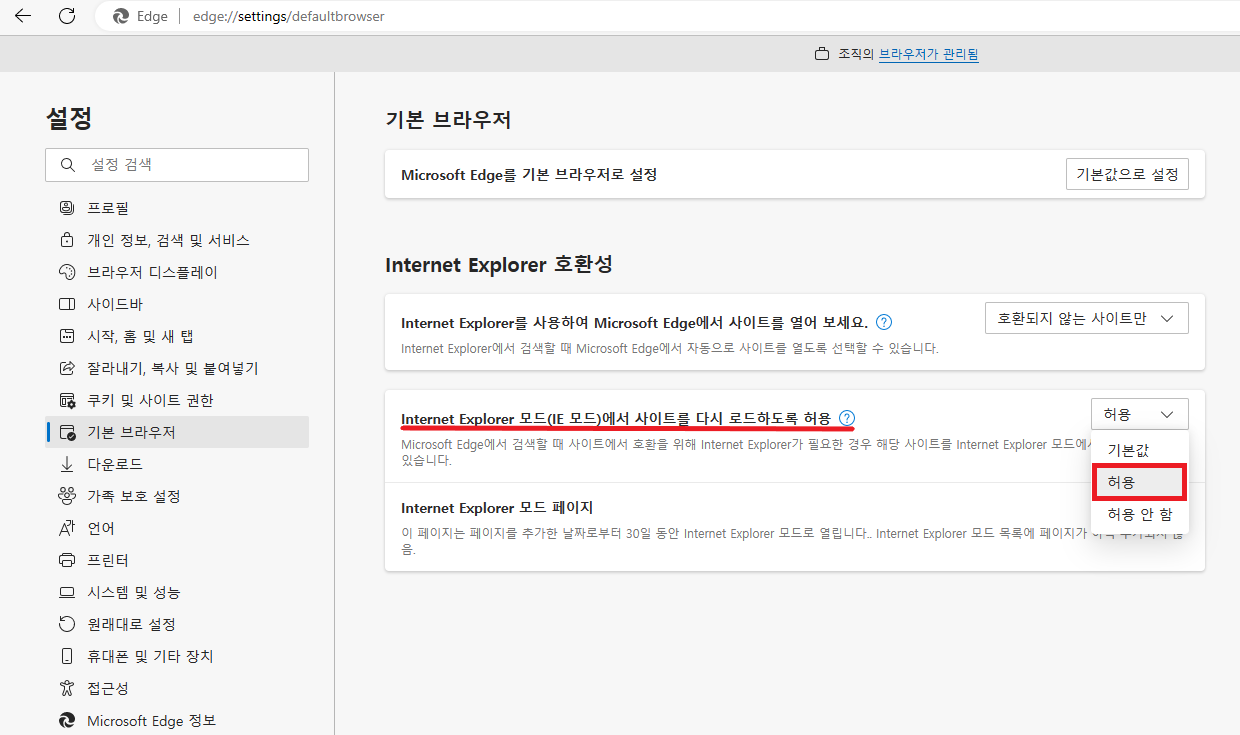This screenshot has width=1240, height=735.
Task: Click the 브라우저 디스플레이 palette icon
Action: (x=67, y=272)
